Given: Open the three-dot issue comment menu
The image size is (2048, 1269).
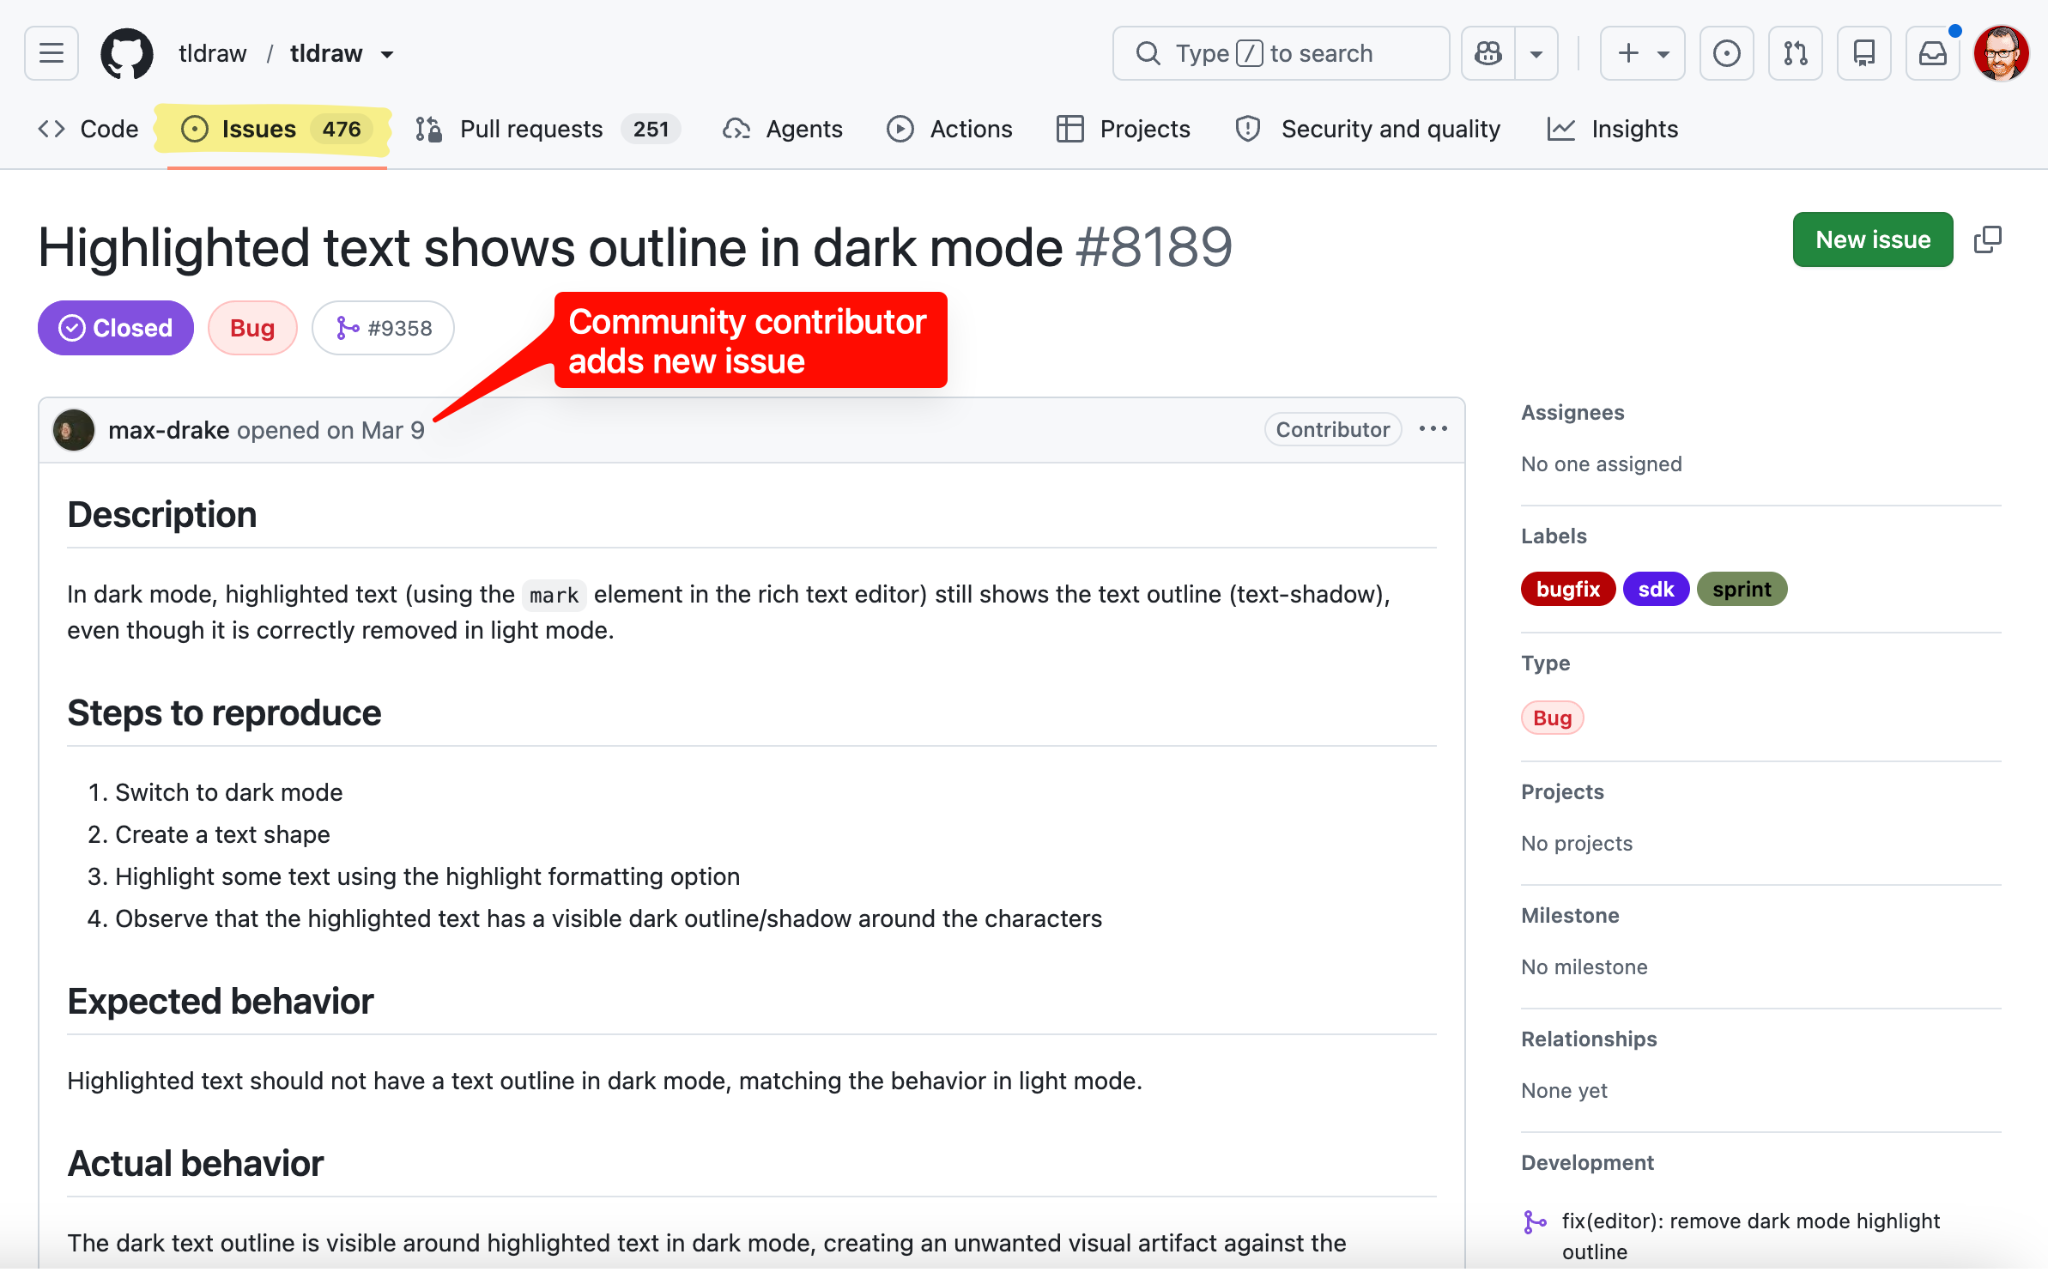Looking at the screenshot, I should coord(1433,429).
